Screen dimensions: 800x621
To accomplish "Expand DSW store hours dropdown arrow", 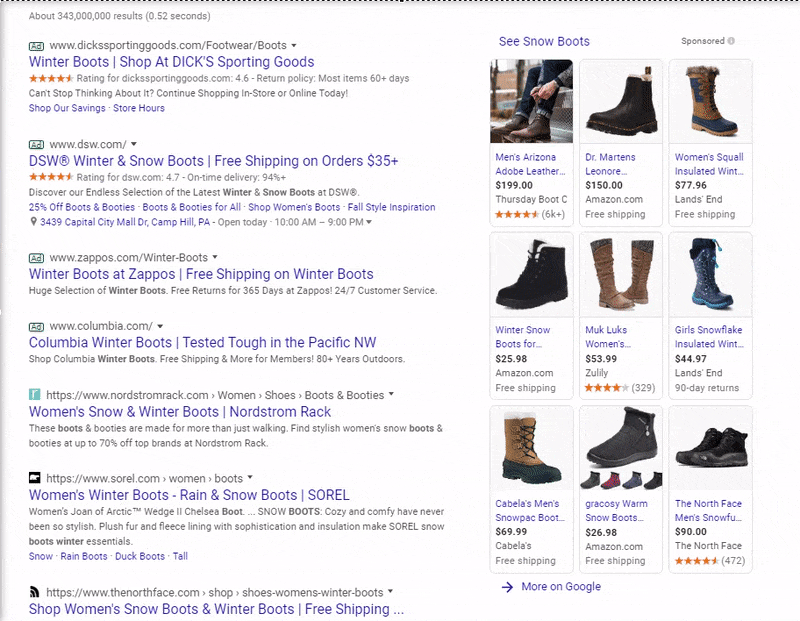I will 369,222.
